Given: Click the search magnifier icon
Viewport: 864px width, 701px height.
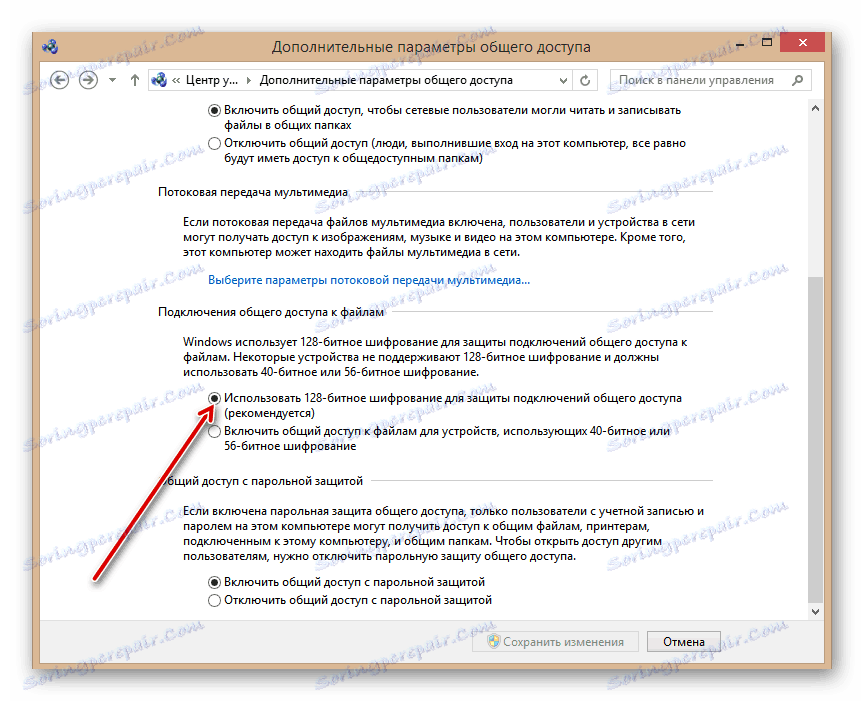Looking at the screenshot, I should 797,78.
